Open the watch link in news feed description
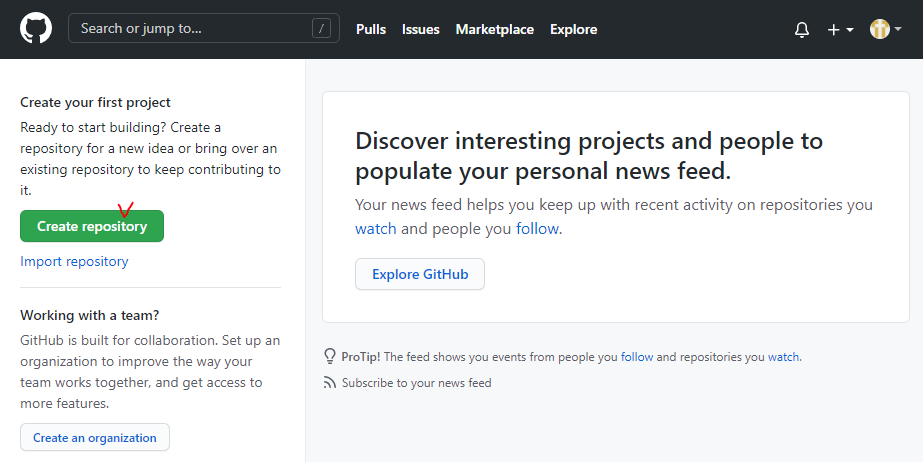923x462 pixels. (x=376, y=228)
